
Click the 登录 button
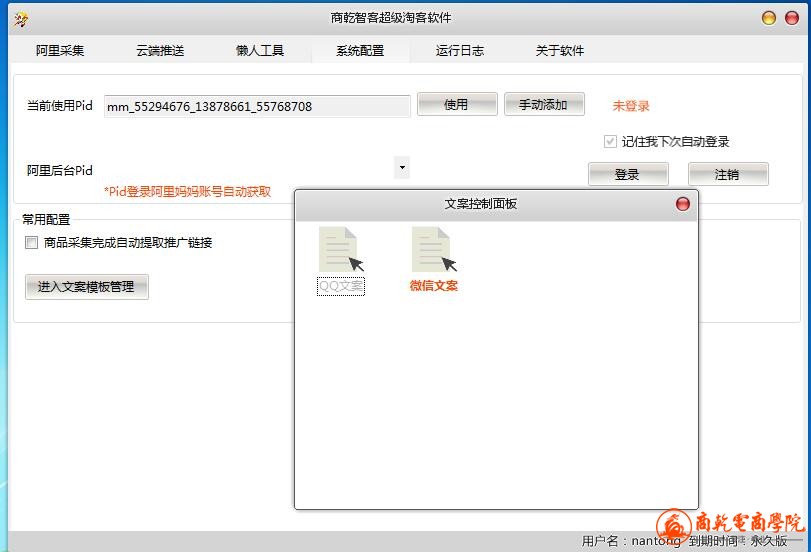pos(627,175)
